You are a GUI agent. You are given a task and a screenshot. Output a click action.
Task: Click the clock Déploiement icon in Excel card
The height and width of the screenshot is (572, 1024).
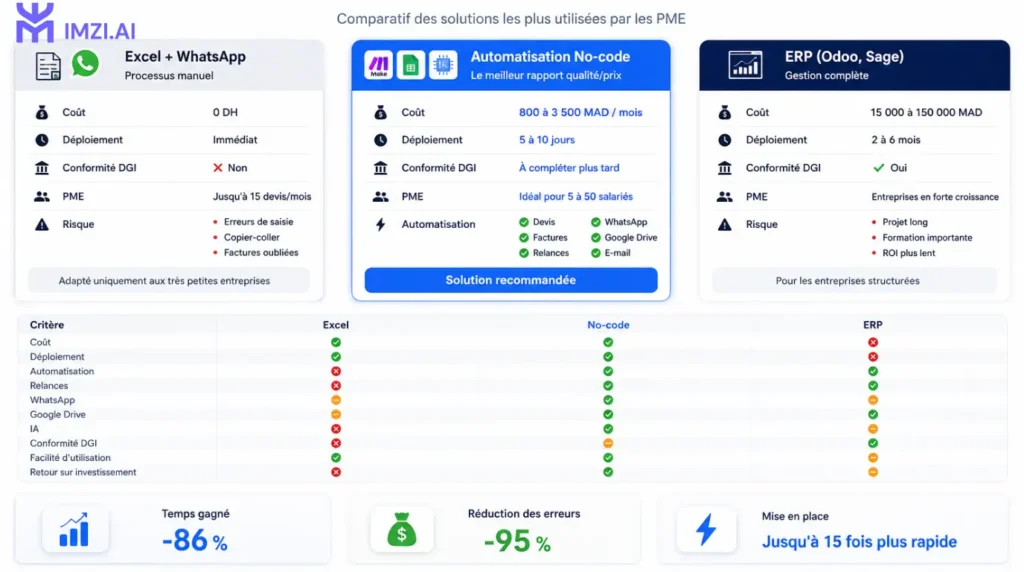coord(42,140)
